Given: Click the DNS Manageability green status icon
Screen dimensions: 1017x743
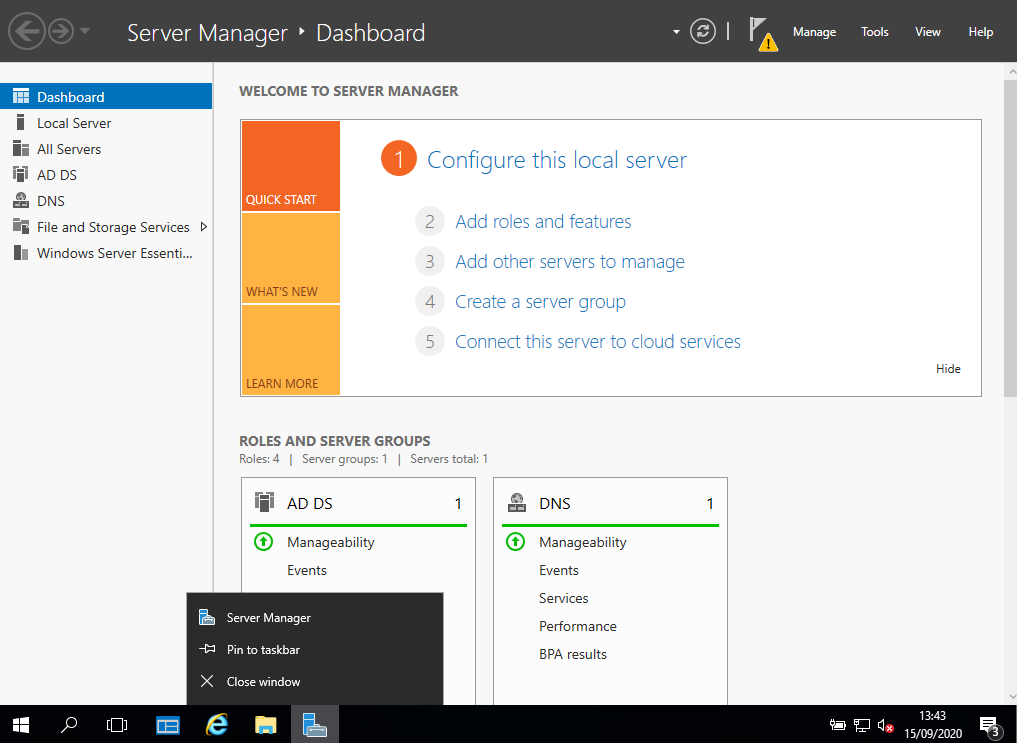Looking at the screenshot, I should [x=516, y=541].
